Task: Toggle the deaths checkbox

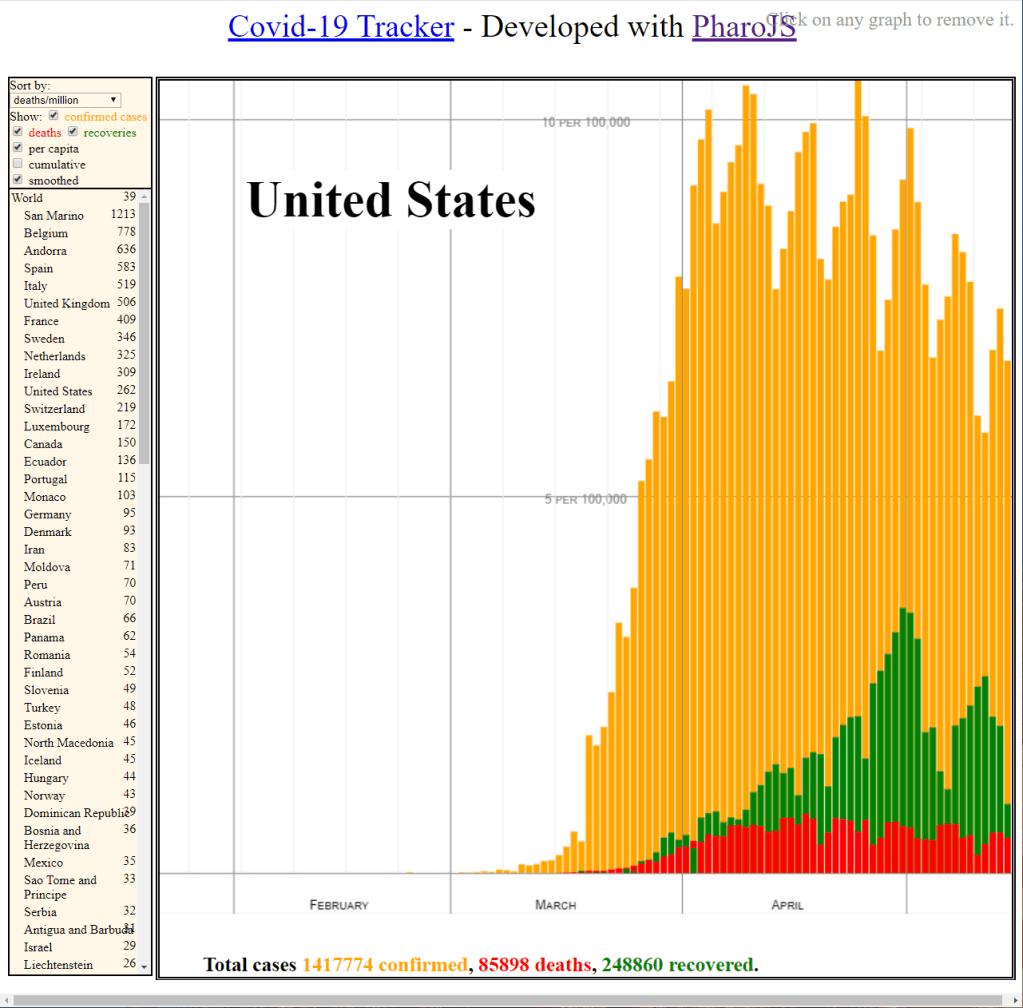Action: click(x=17, y=132)
